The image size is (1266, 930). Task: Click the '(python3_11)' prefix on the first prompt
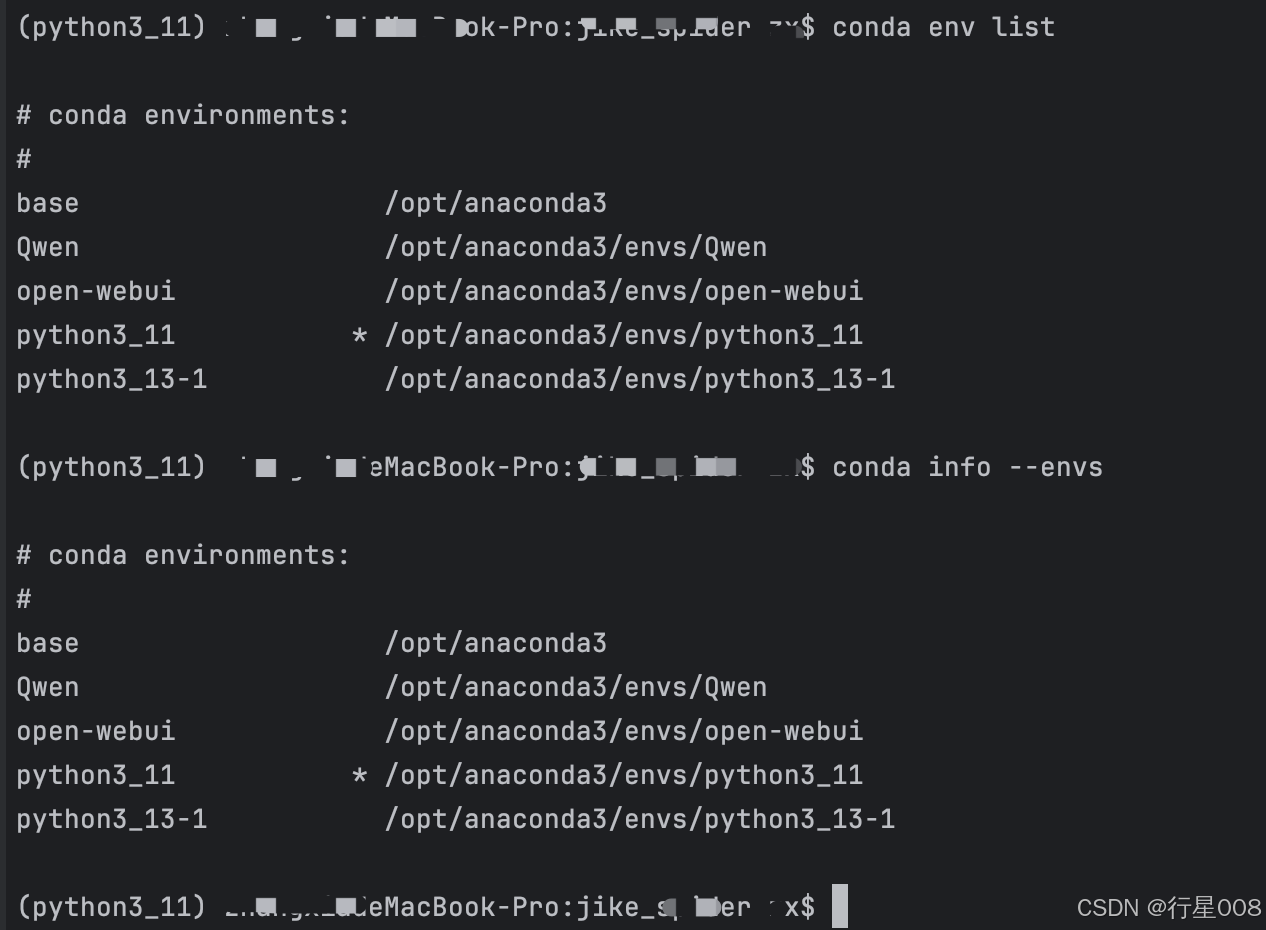tap(112, 27)
